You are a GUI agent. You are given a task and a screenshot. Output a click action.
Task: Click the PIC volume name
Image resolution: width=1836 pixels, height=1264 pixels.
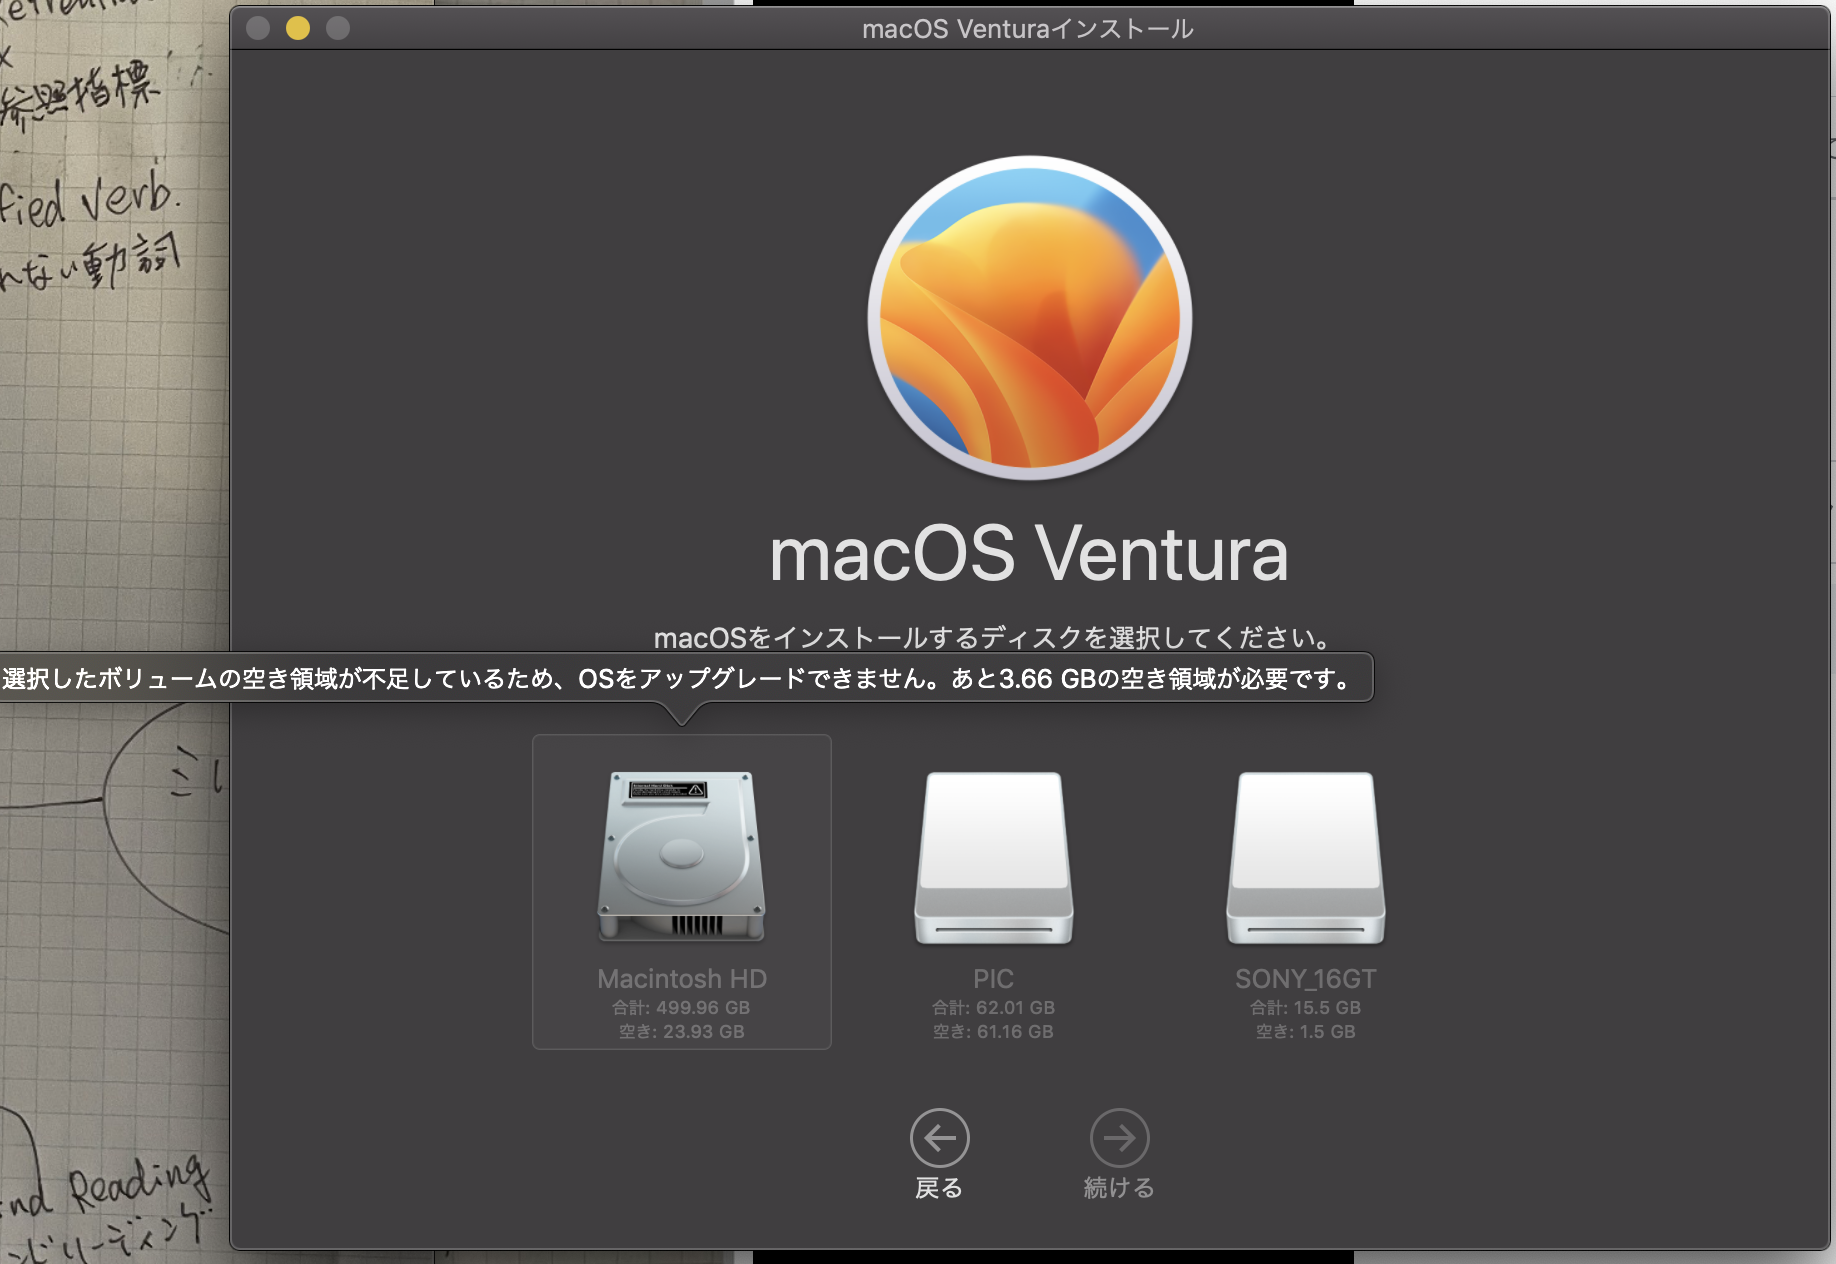[993, 978]
